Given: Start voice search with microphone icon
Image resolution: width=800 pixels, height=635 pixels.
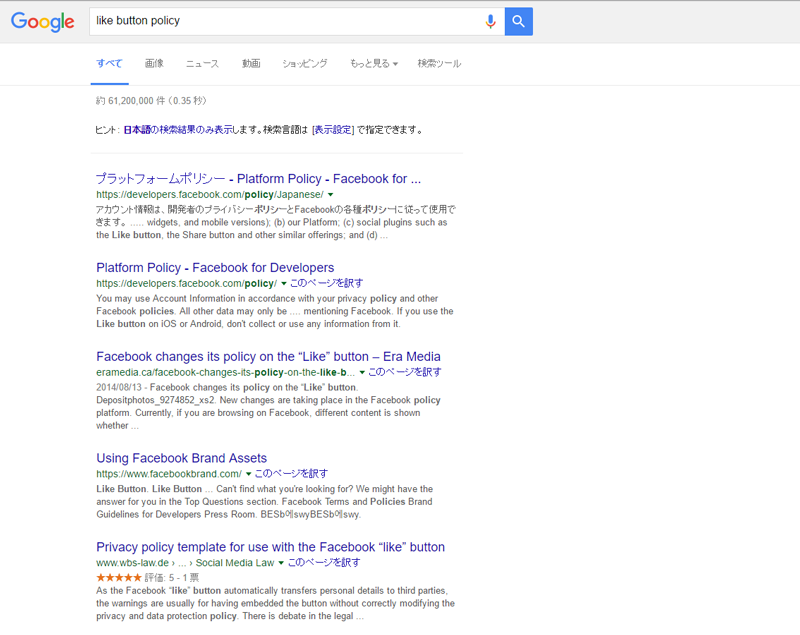Looking at the screenshot, I should (x=490, y=21).
